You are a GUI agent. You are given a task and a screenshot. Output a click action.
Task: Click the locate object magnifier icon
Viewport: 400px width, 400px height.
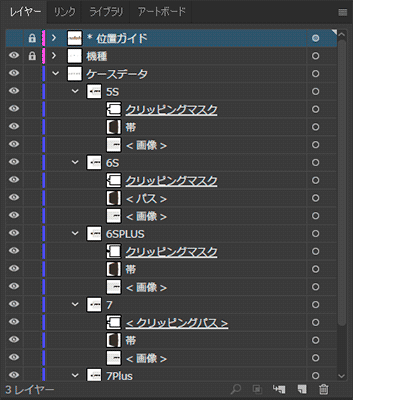(x=236, y=389)
